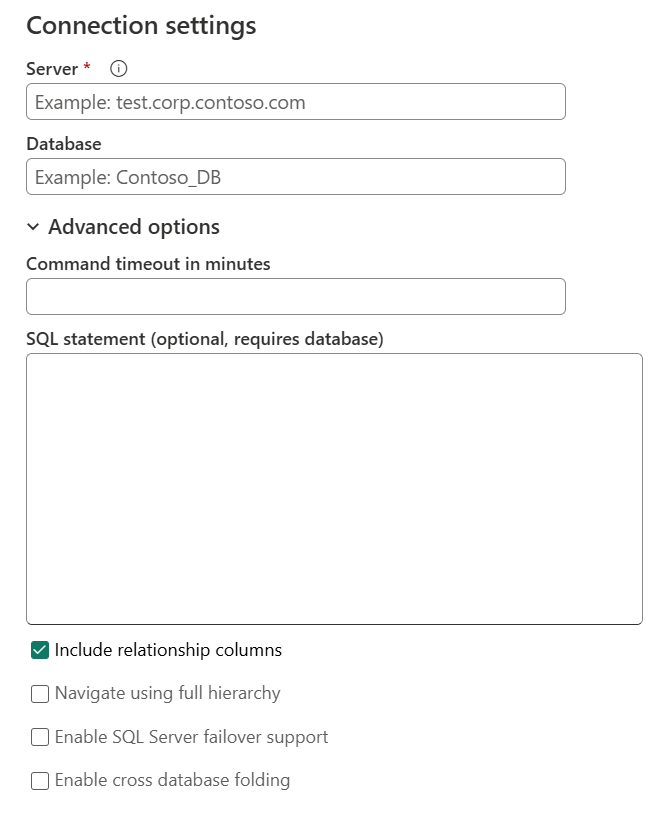Select the checkmark in Include relationship columns
The width and height of the screenshot is (658, 817).
[39, 649]
